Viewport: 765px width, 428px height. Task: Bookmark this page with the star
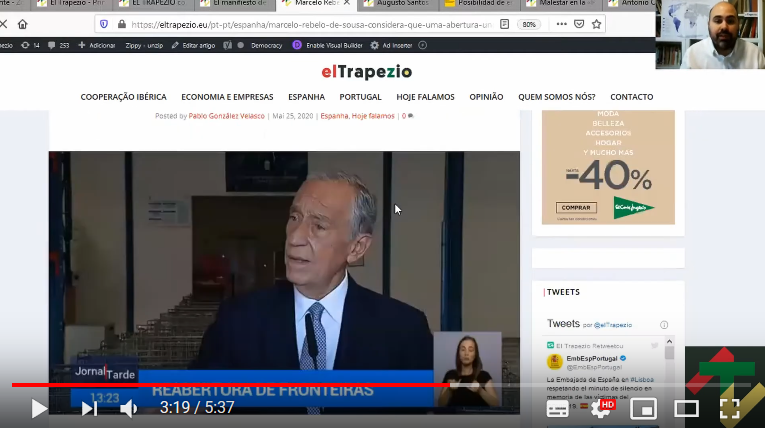pyautogui.click(x=596, y=24)
